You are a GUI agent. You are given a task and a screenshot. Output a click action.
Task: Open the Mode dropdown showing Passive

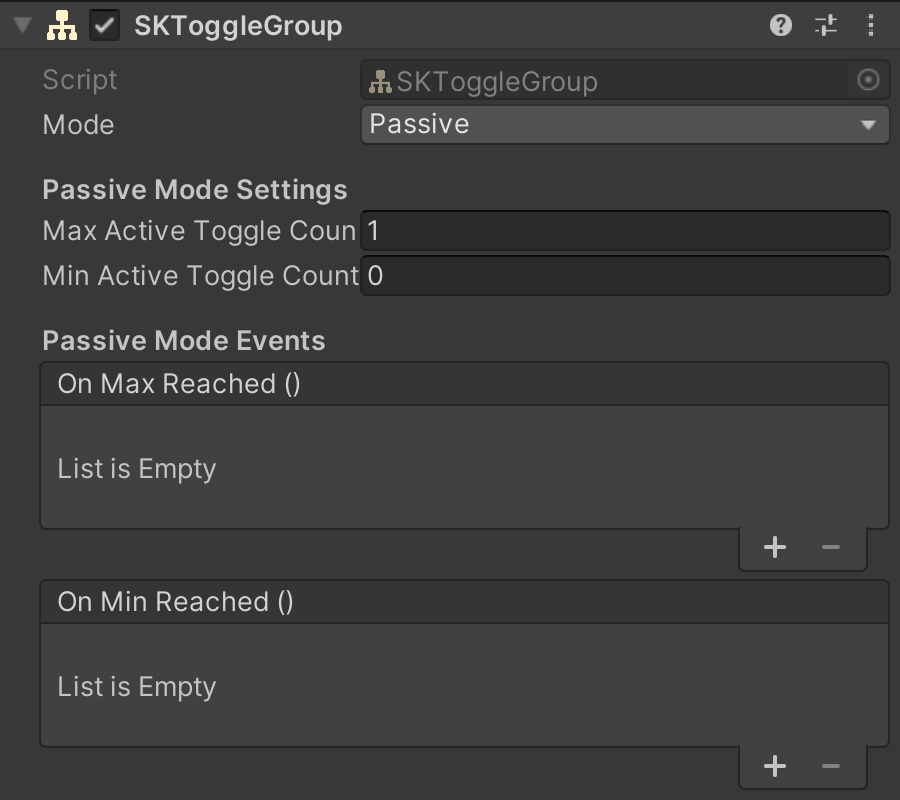click(624, 125)
